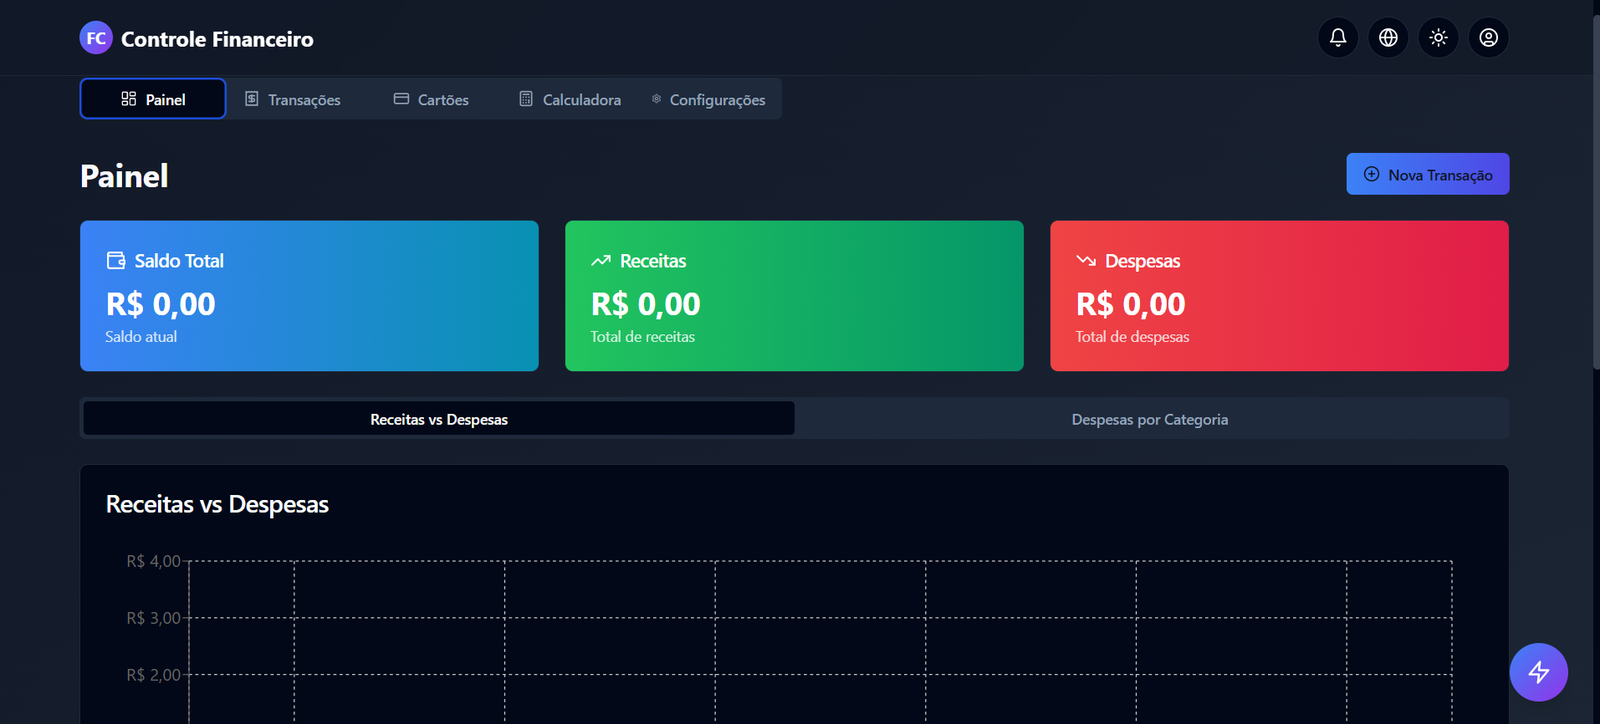
Task: Click the falling trend icon on Despesas
Action: [1086, 261]
